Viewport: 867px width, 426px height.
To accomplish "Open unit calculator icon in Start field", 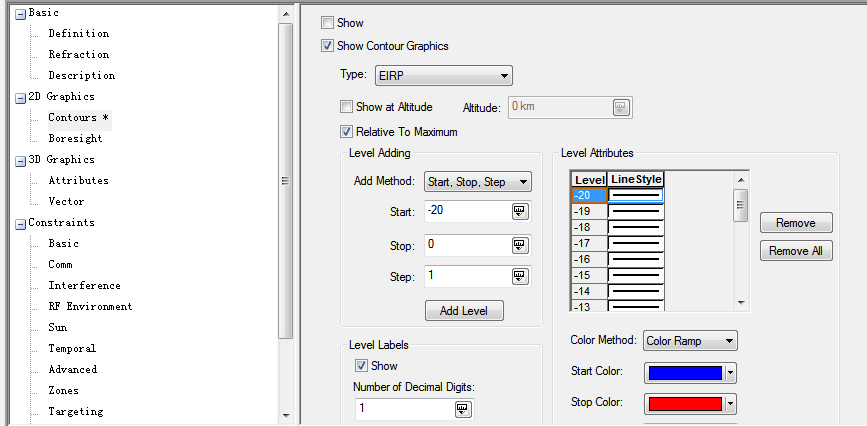I will click(519, 211).
